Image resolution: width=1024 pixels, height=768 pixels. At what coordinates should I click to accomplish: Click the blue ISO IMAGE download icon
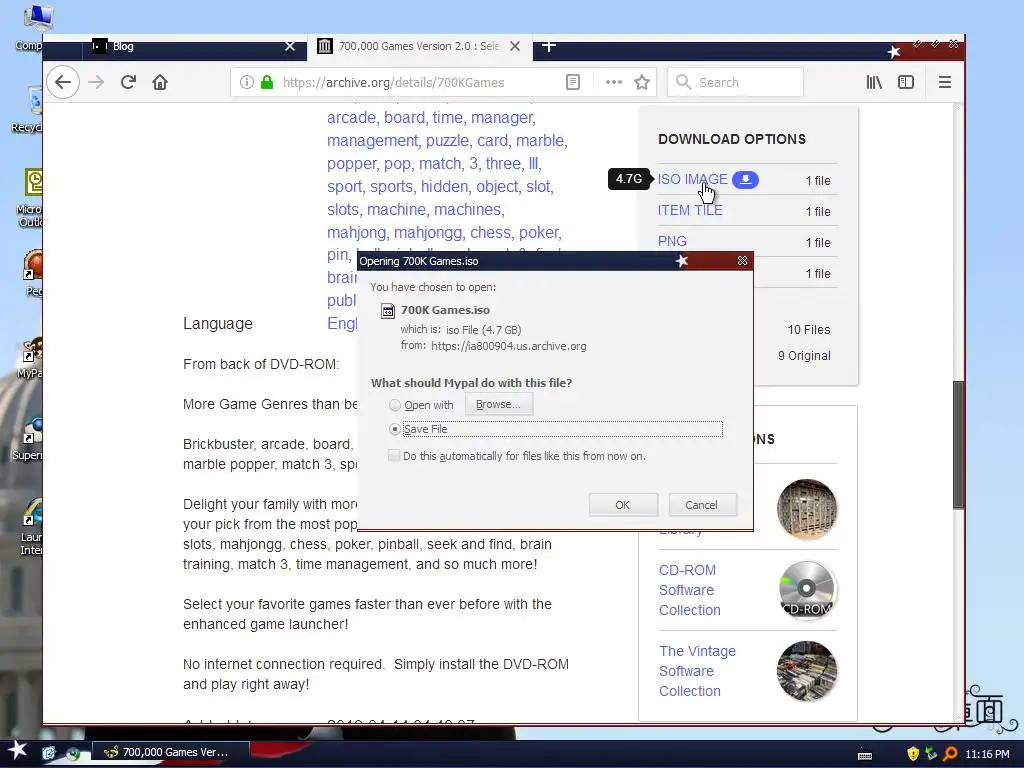(745, 180)
